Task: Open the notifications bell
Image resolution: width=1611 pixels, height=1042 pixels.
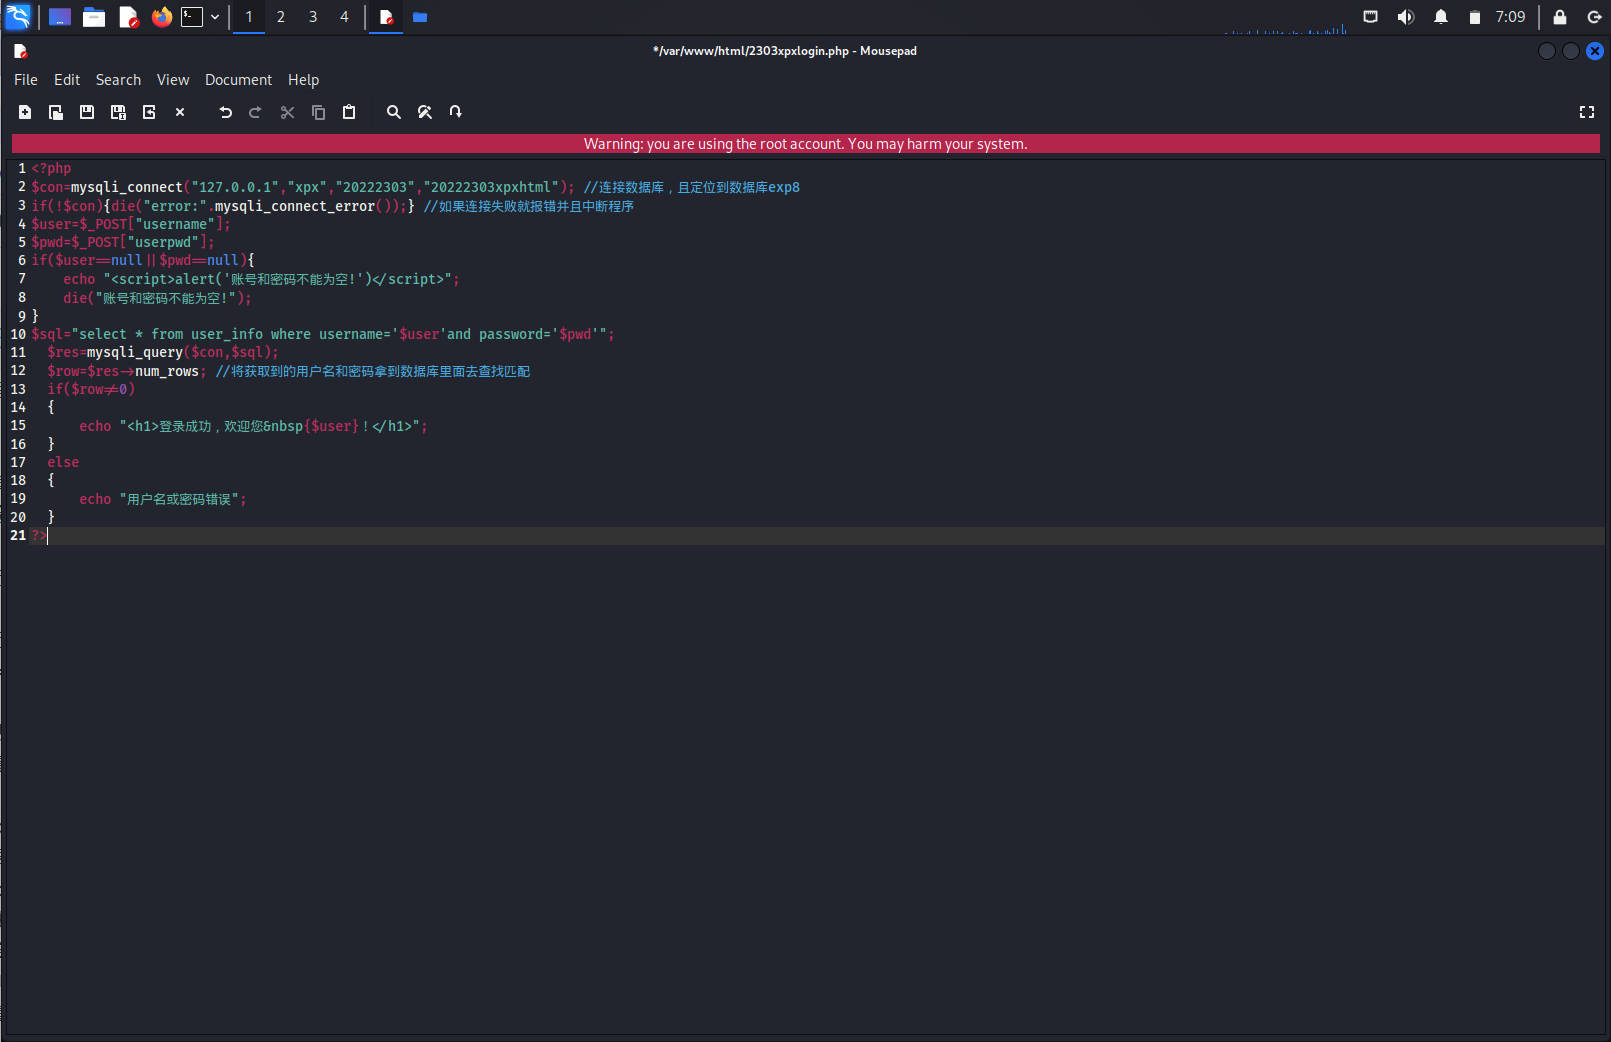Action: pos(1441,17)
